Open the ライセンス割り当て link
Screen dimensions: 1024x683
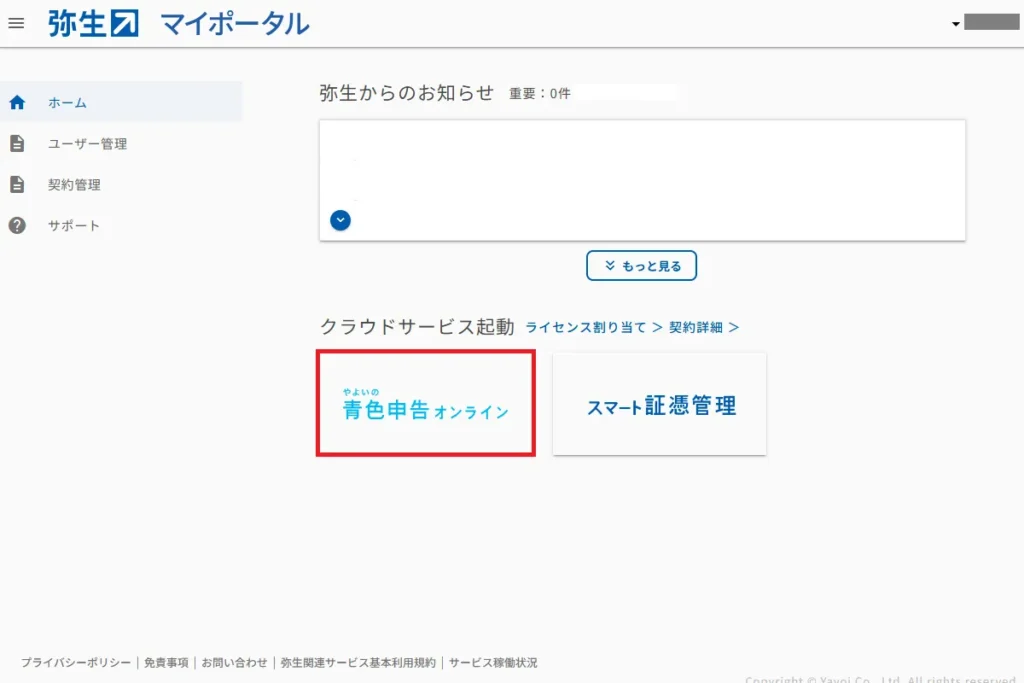(594, 327)
